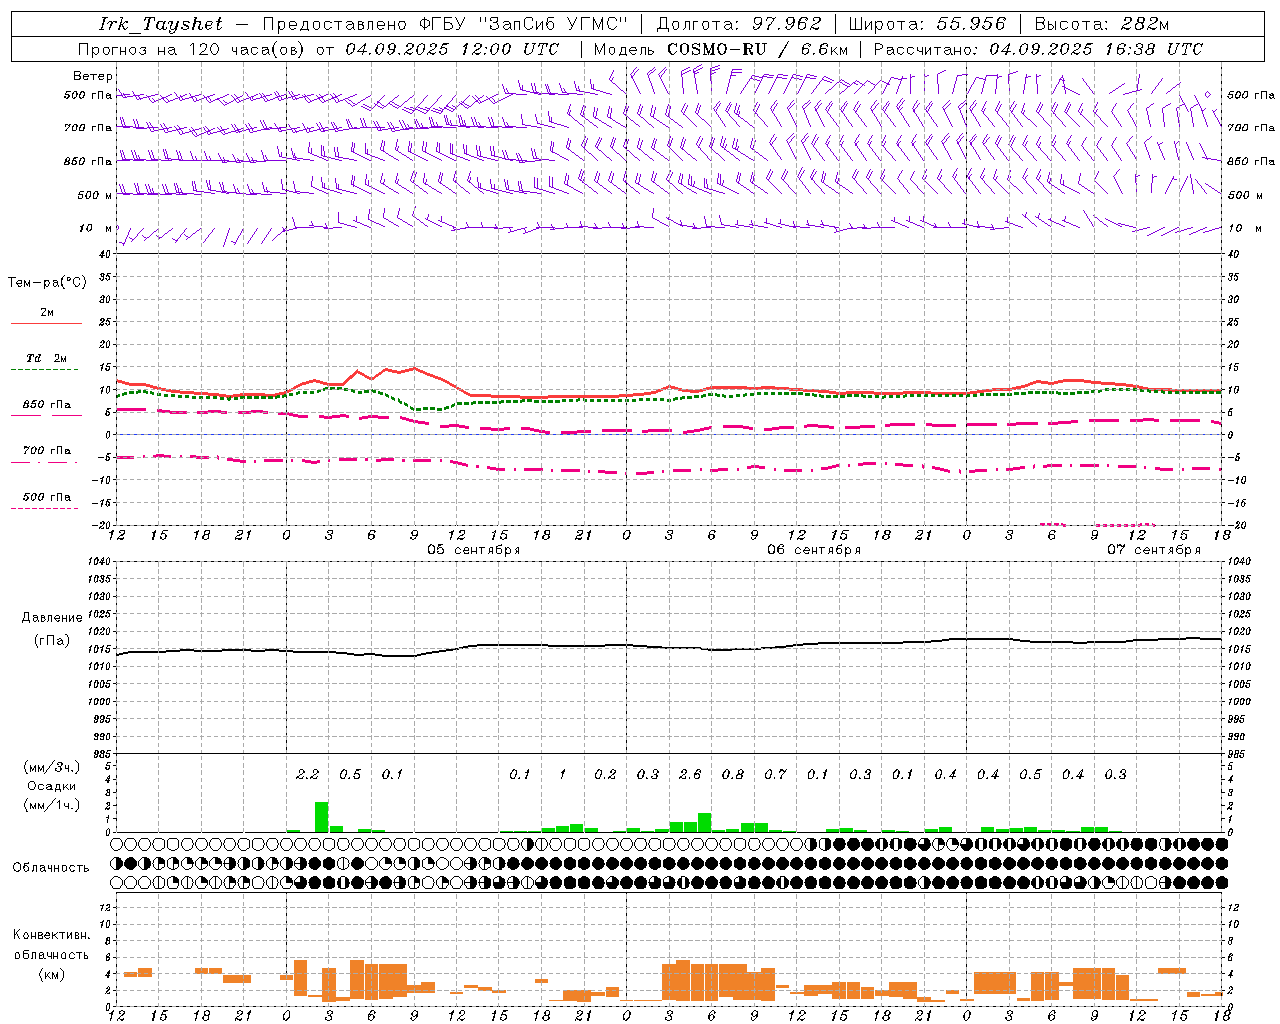The image size is (1280, 1024).
Task: Click the "850 гПа" temperature legend entry
Action: click(47, 405)
